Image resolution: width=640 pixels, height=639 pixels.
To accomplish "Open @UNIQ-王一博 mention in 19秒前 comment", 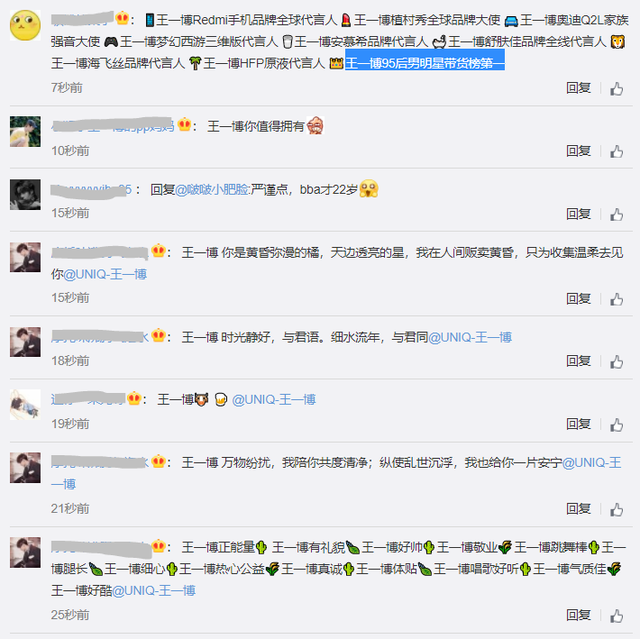I will (x=273, y=399).
